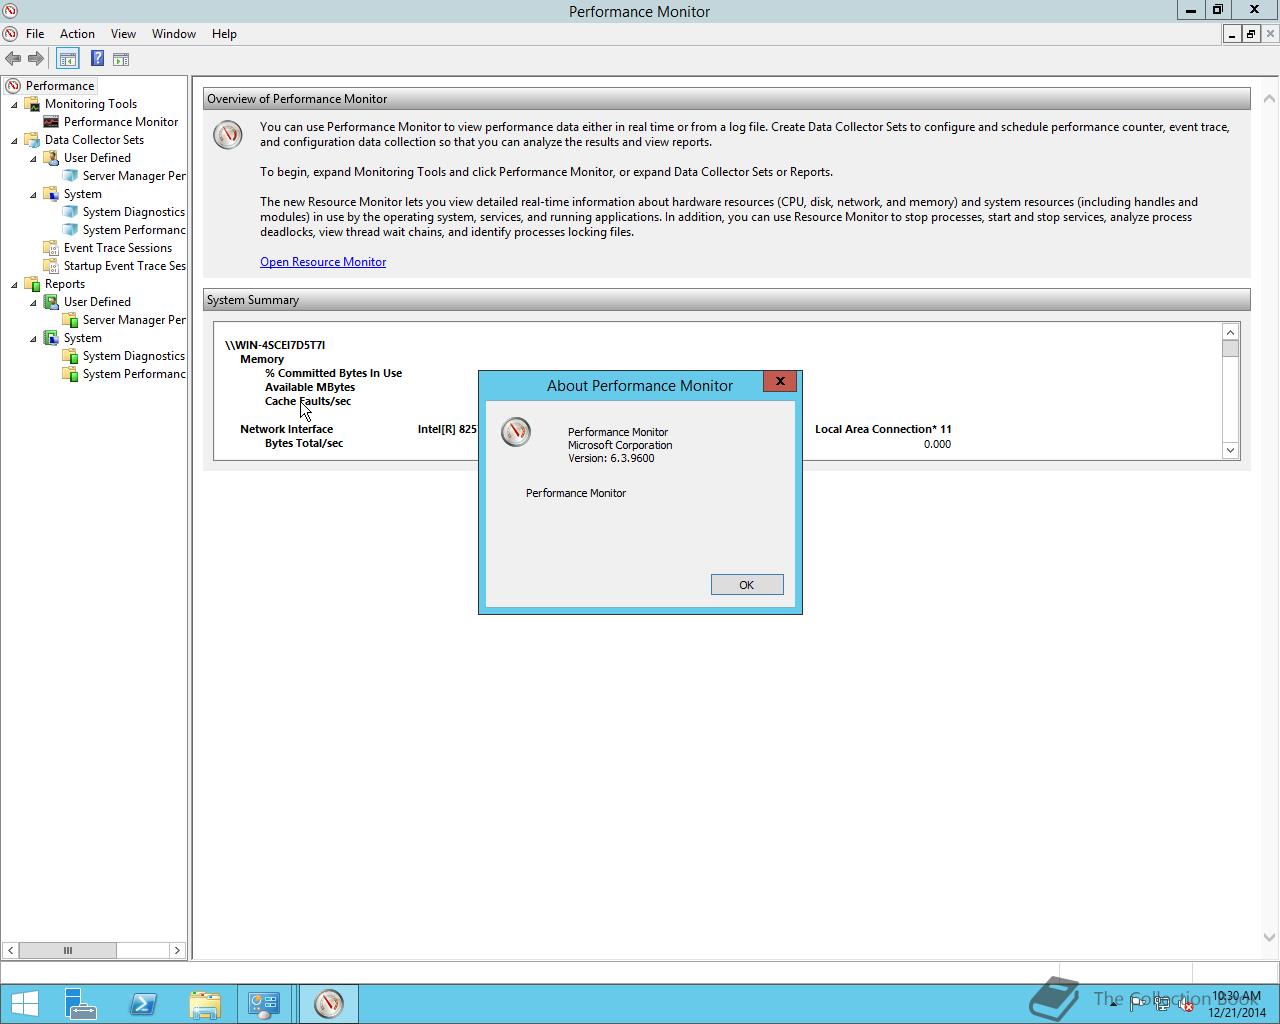Select System Performance report under Reports
The height and width of the screenshot is (1024, 1280).
tap(134, 374)
